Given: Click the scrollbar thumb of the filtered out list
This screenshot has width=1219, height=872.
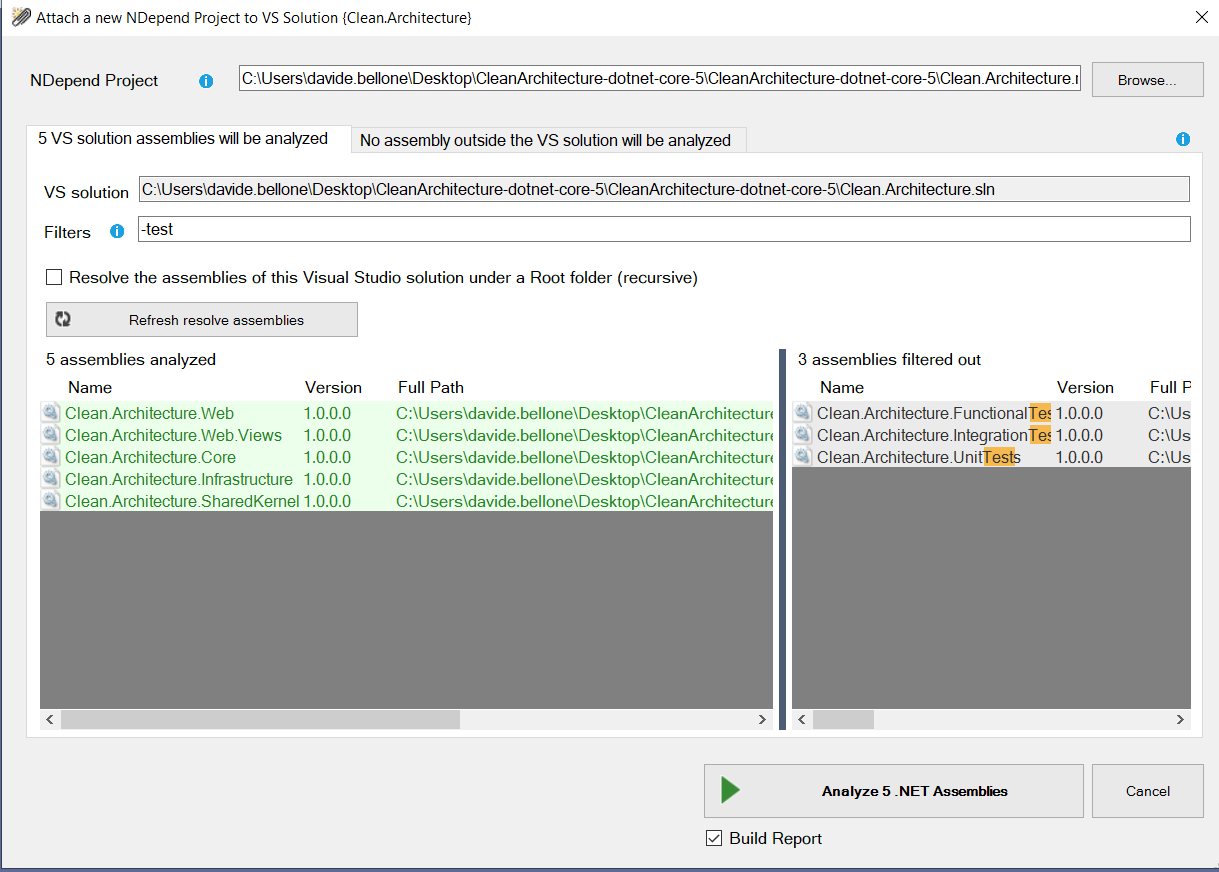Looking at the screenshot, I should coord(843,719).
